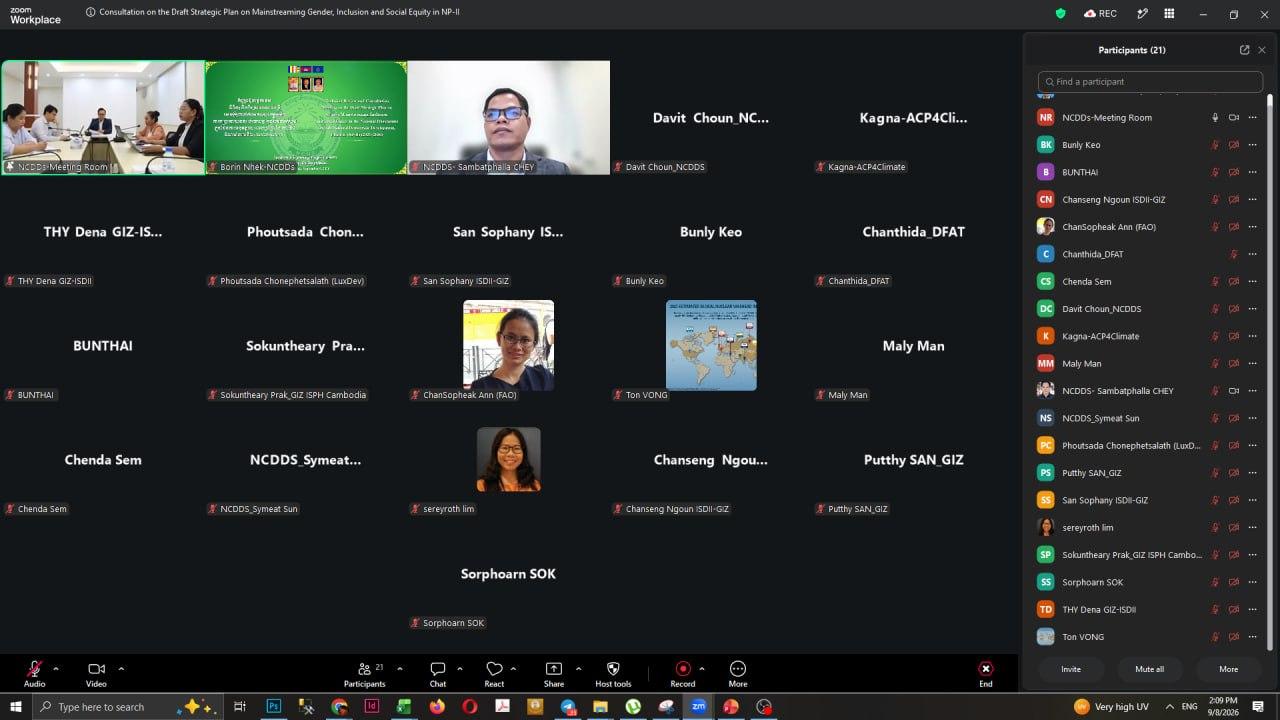Image resolution: width=1280 pixels, height=720 pixels.
Task: Open Task View on the taskbar
Action: coord(240,706)
